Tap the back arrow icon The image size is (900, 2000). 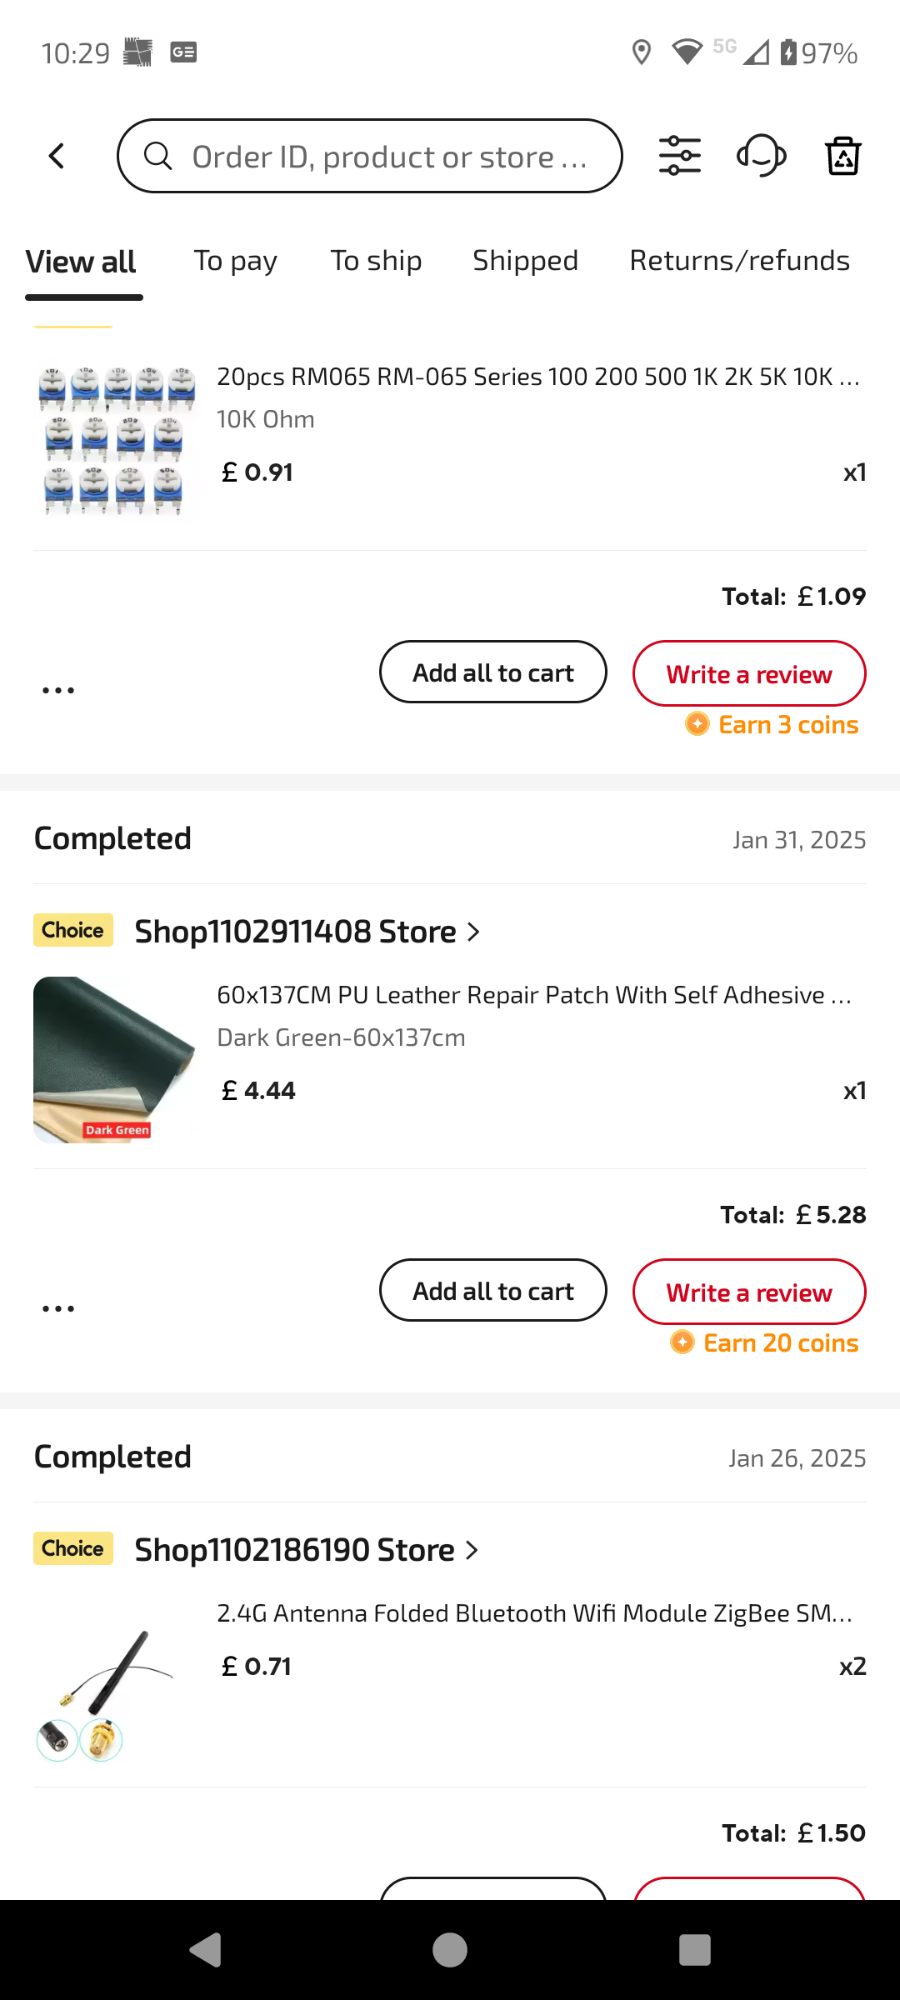pos(57,156)
